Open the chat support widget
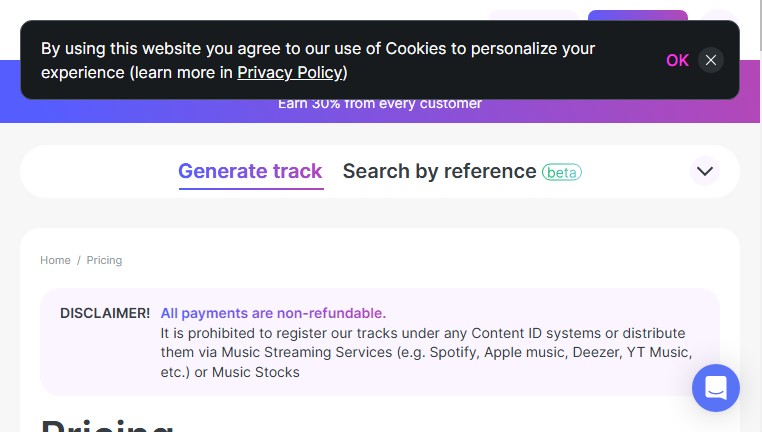 pyautogui.click(x=716, y=388)
